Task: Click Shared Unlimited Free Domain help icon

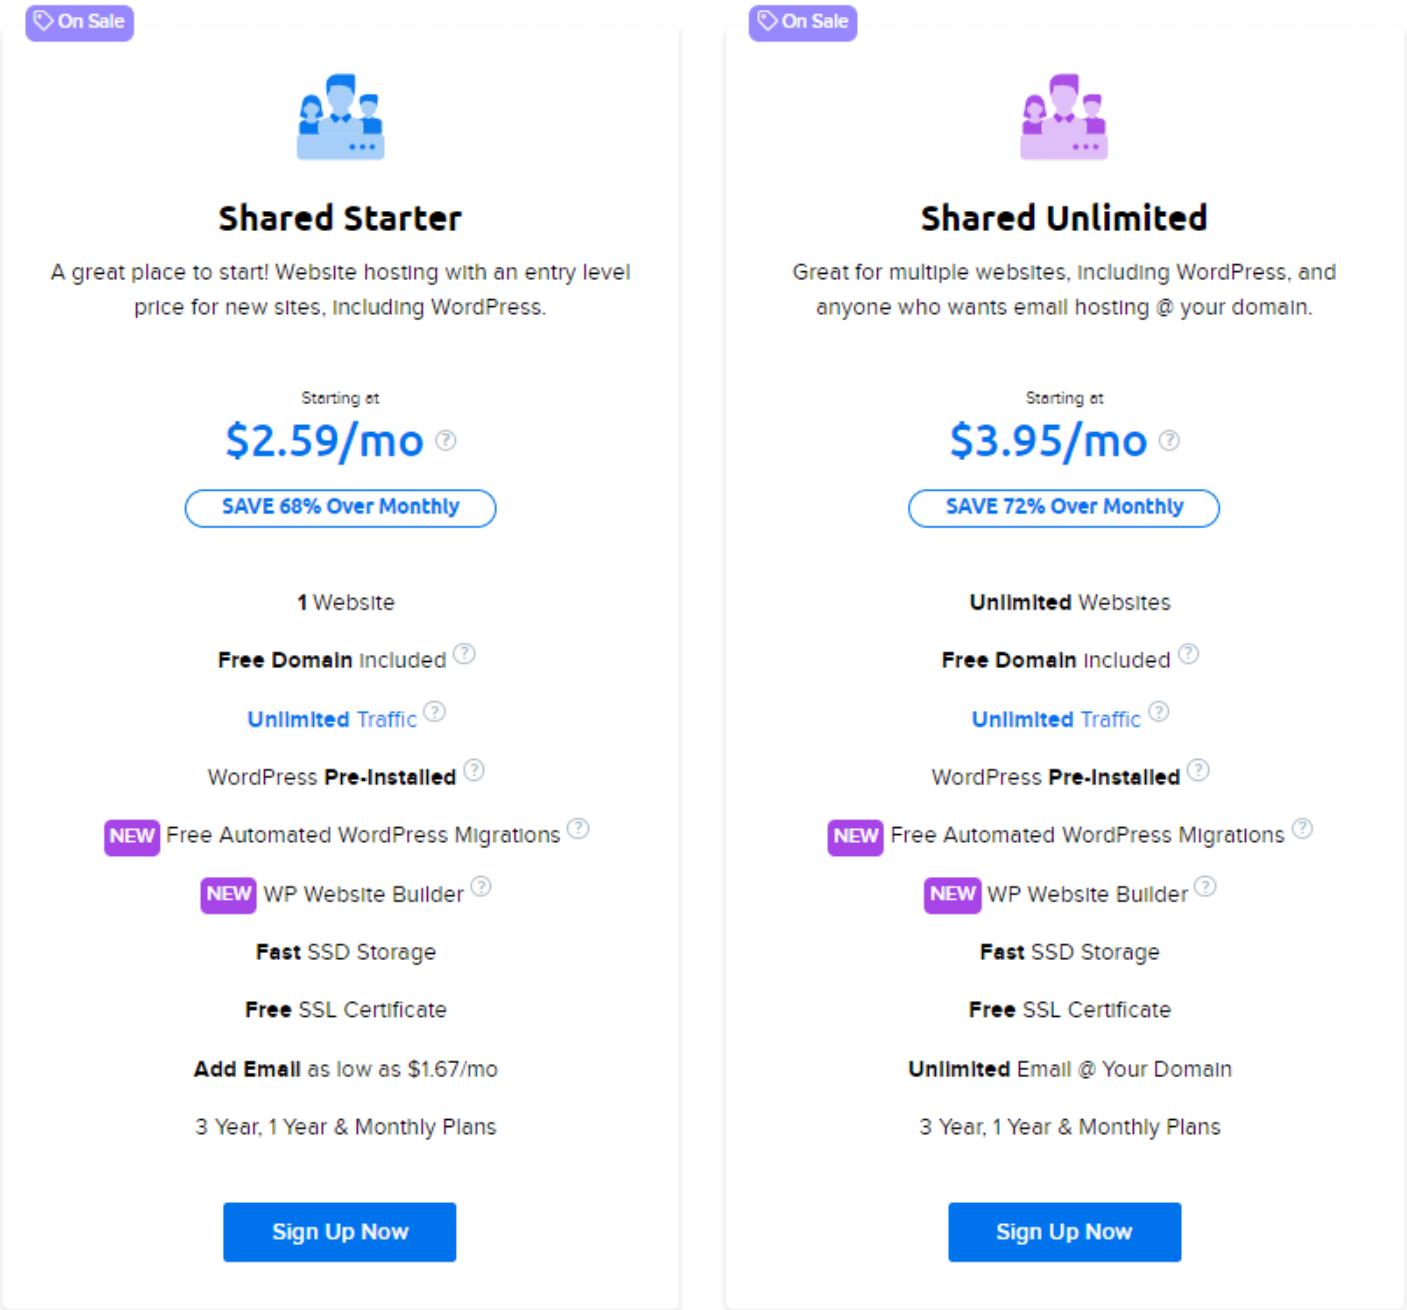Action: (x=1188, y=654)
